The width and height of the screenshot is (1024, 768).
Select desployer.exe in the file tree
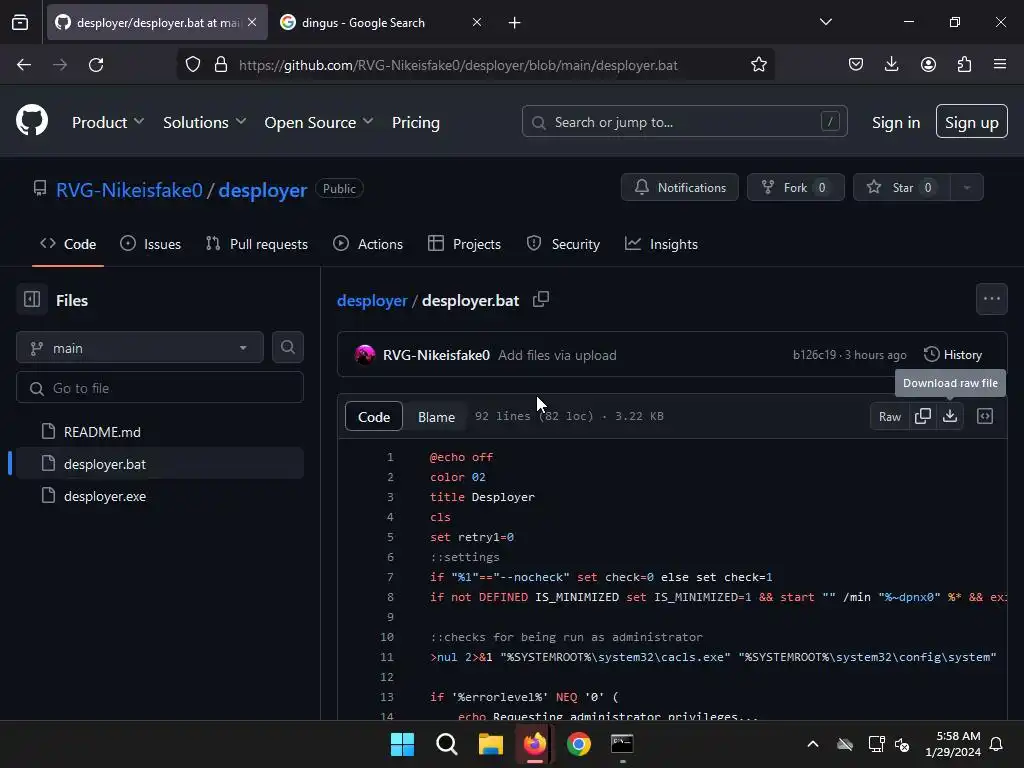(x=160, y=496)
